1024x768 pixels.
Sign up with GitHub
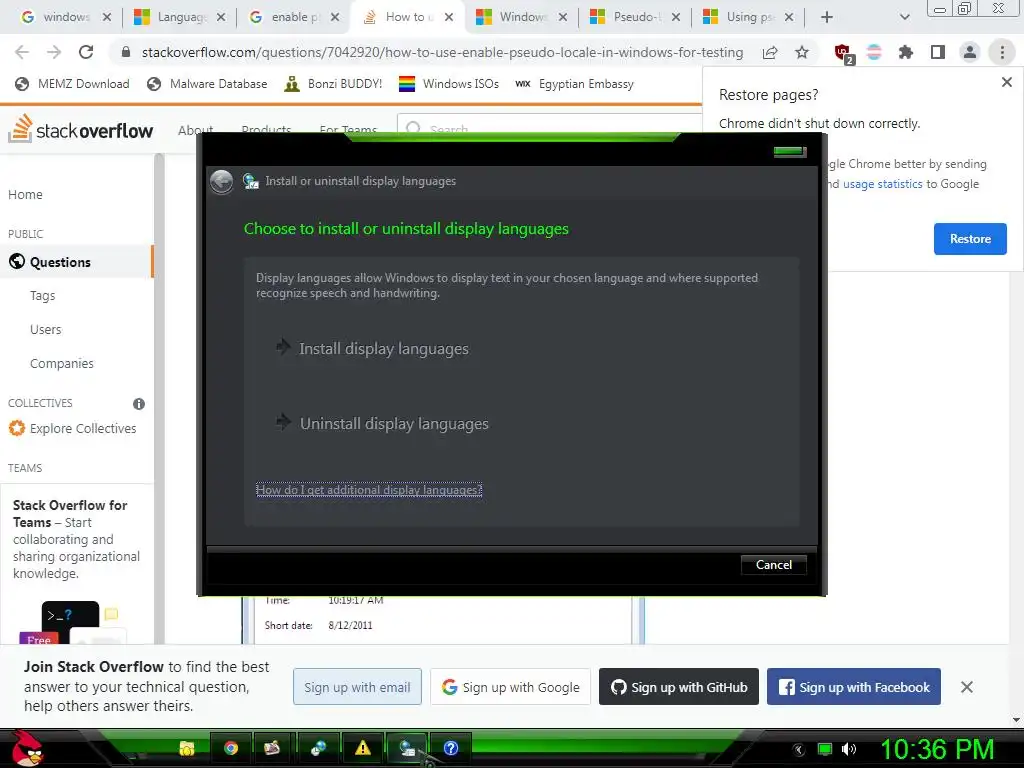point(679,687)
